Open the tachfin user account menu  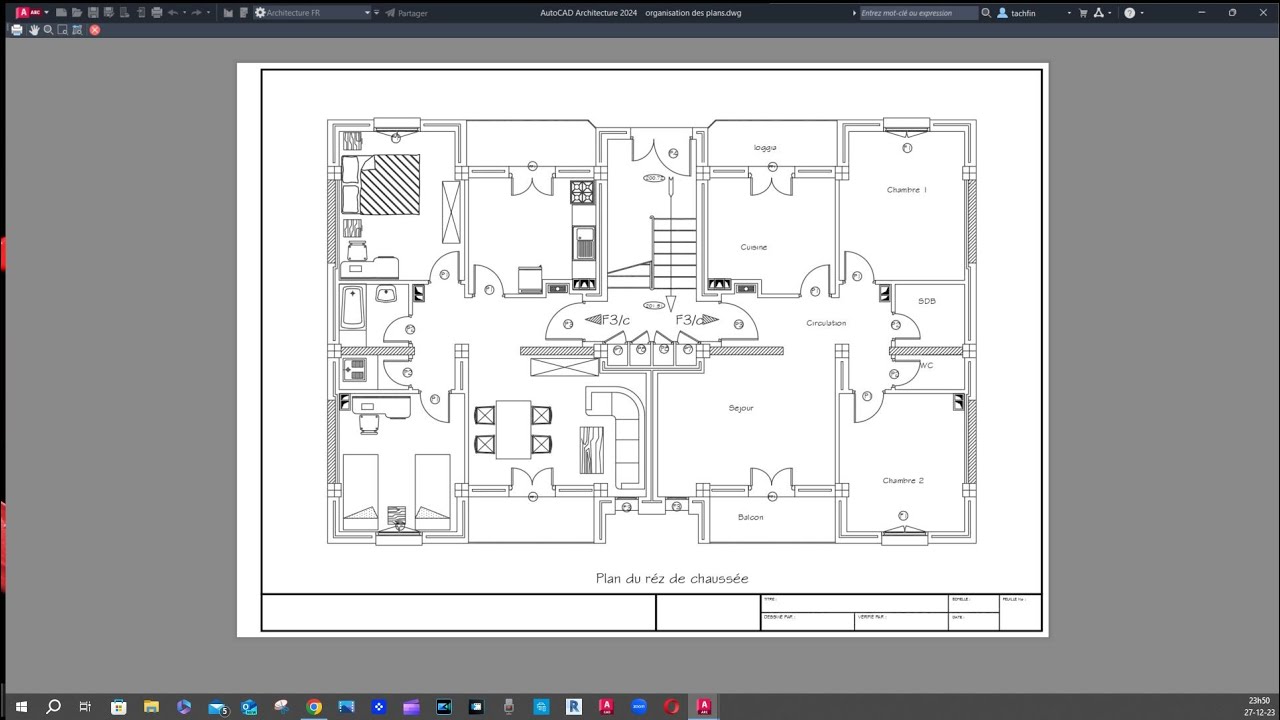(x=1034, y=13)
